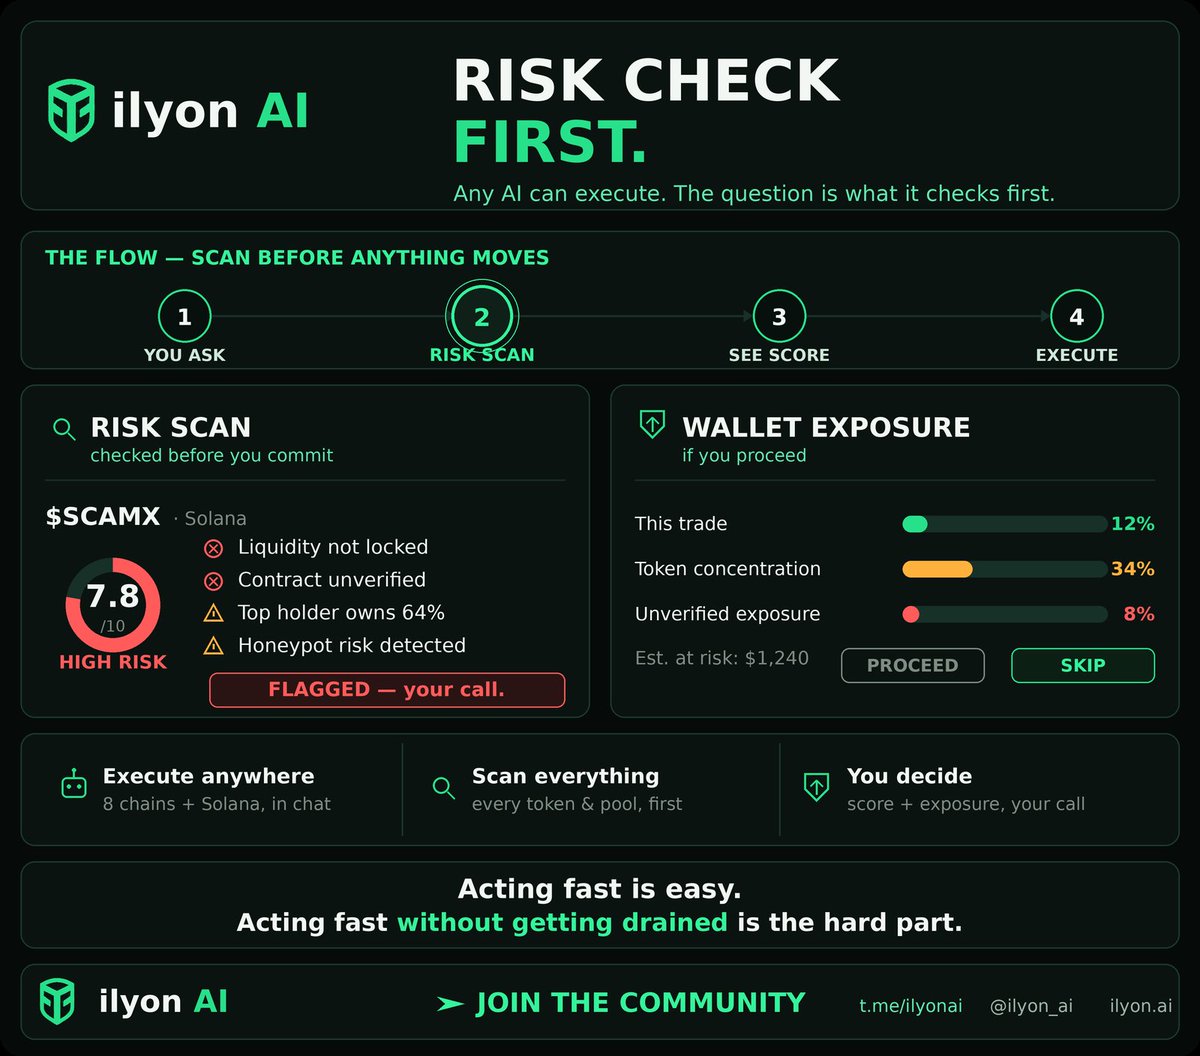Click the Unverified exposure 8% bar
Screen dimensions: 1200x1056
[x=1005, y=614]
